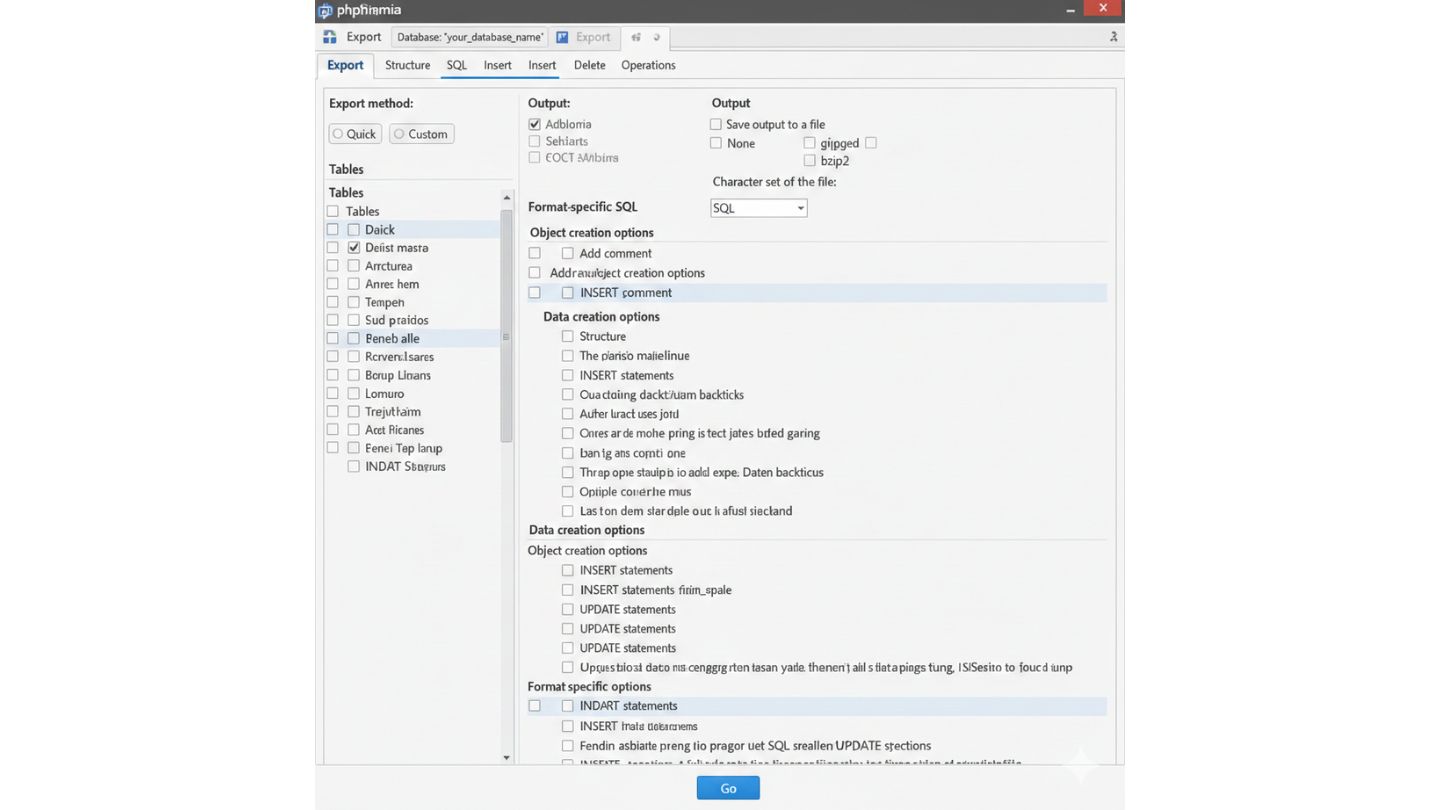Enable the Save output to a file checkbox
Viewport: 1440px width, 810px height.
tap(716, 124)
